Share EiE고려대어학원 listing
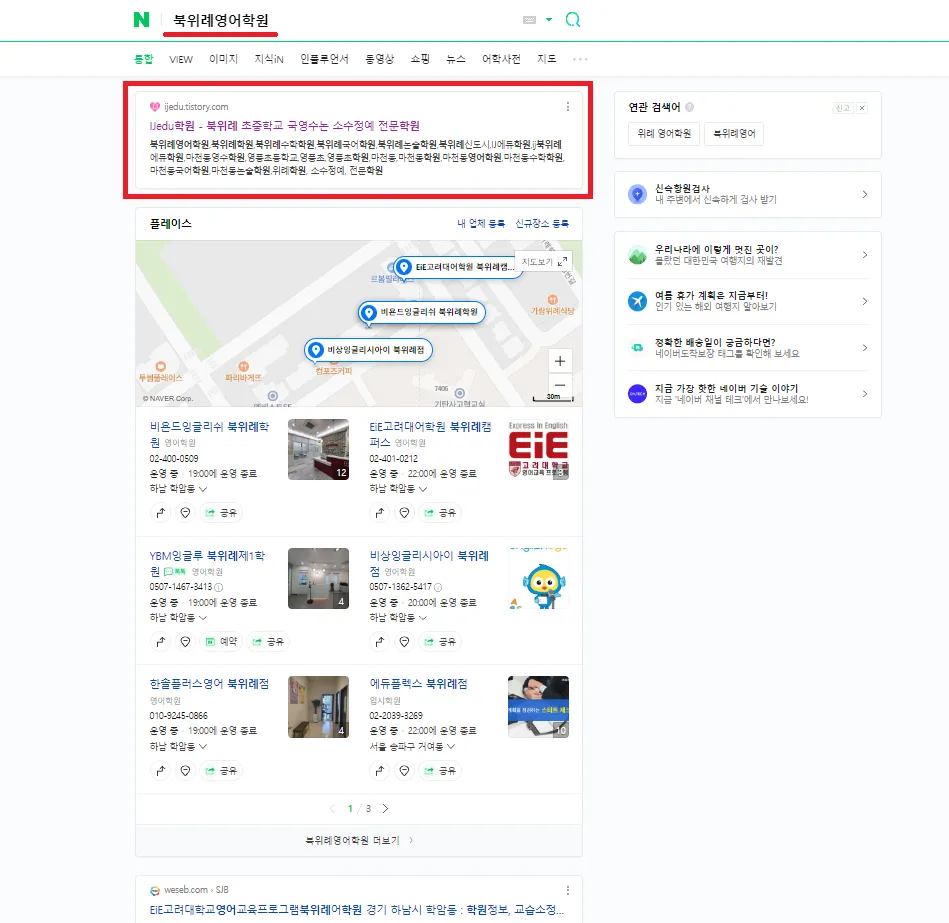The height and width of the screenshot is (923, 949). coord(440,513)
